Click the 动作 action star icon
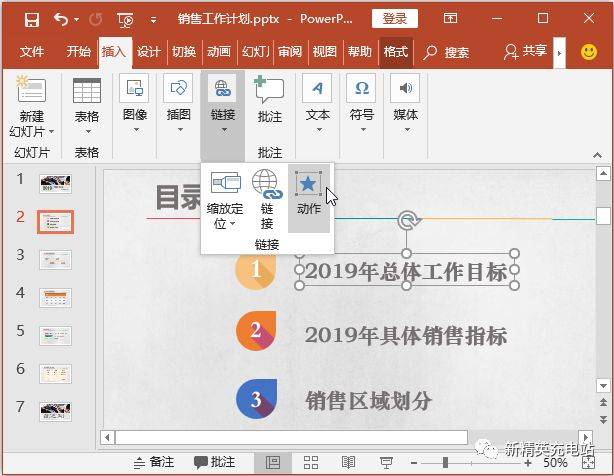Image resolution: width=614 pixels, height=476 pixels. click(309, 184)
